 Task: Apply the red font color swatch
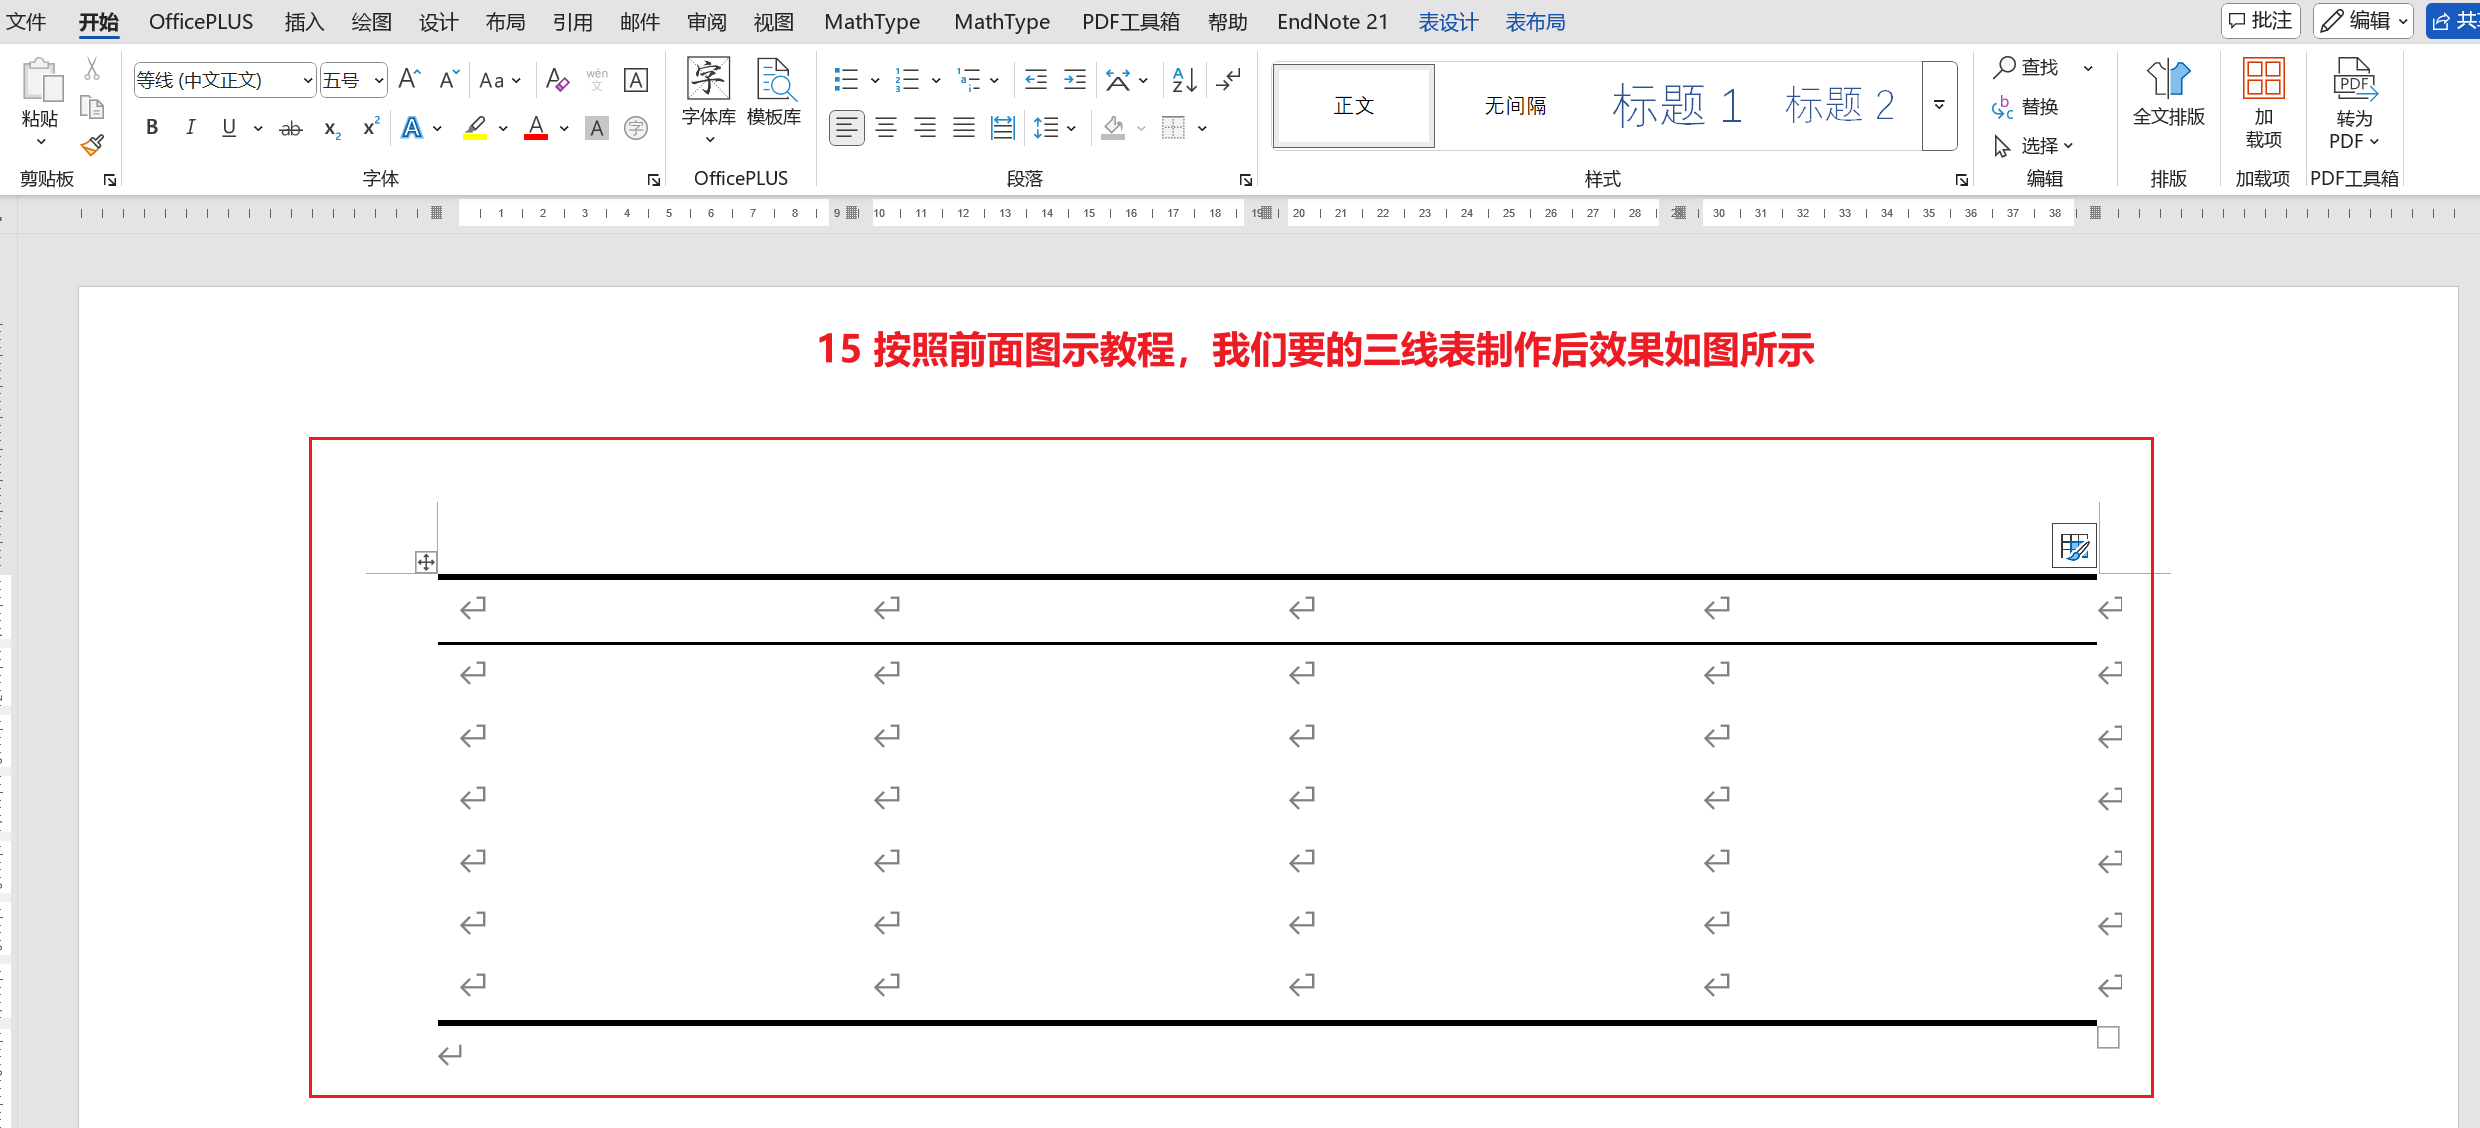(536, 128)
